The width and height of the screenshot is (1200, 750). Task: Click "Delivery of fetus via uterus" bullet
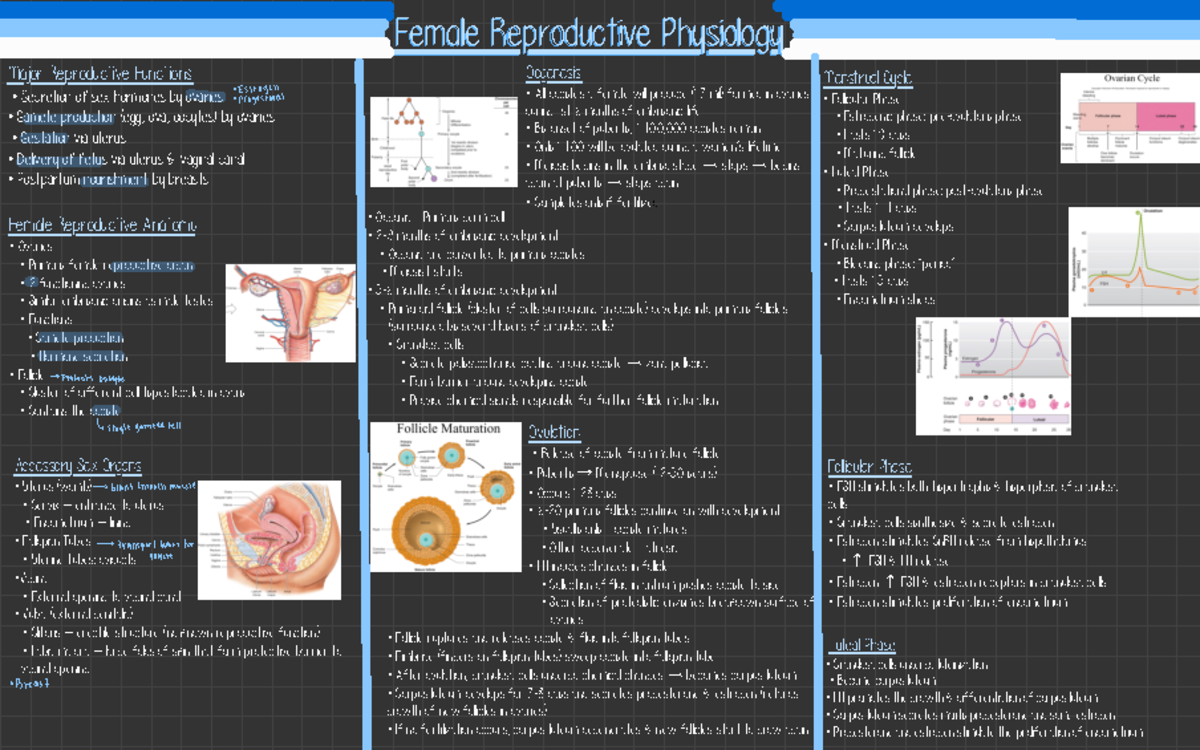[x=127, y=159]
